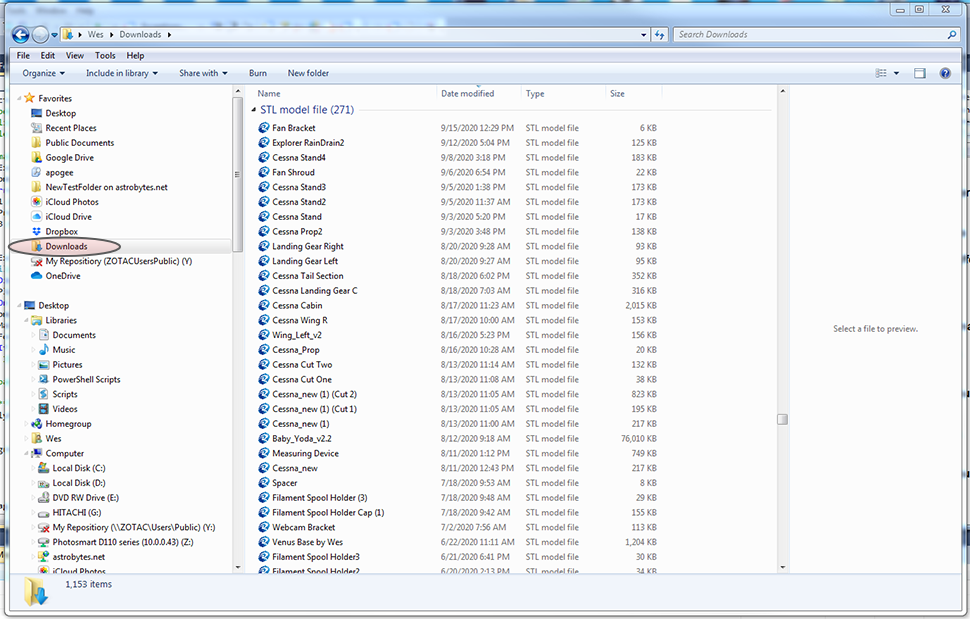970x619 pixels.
Task: Expand the Homegroup tree node
Action: 26,424
